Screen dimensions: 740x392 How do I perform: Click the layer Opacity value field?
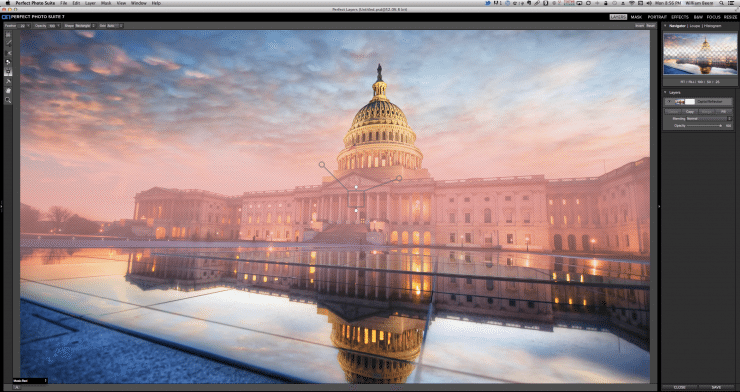728,126
